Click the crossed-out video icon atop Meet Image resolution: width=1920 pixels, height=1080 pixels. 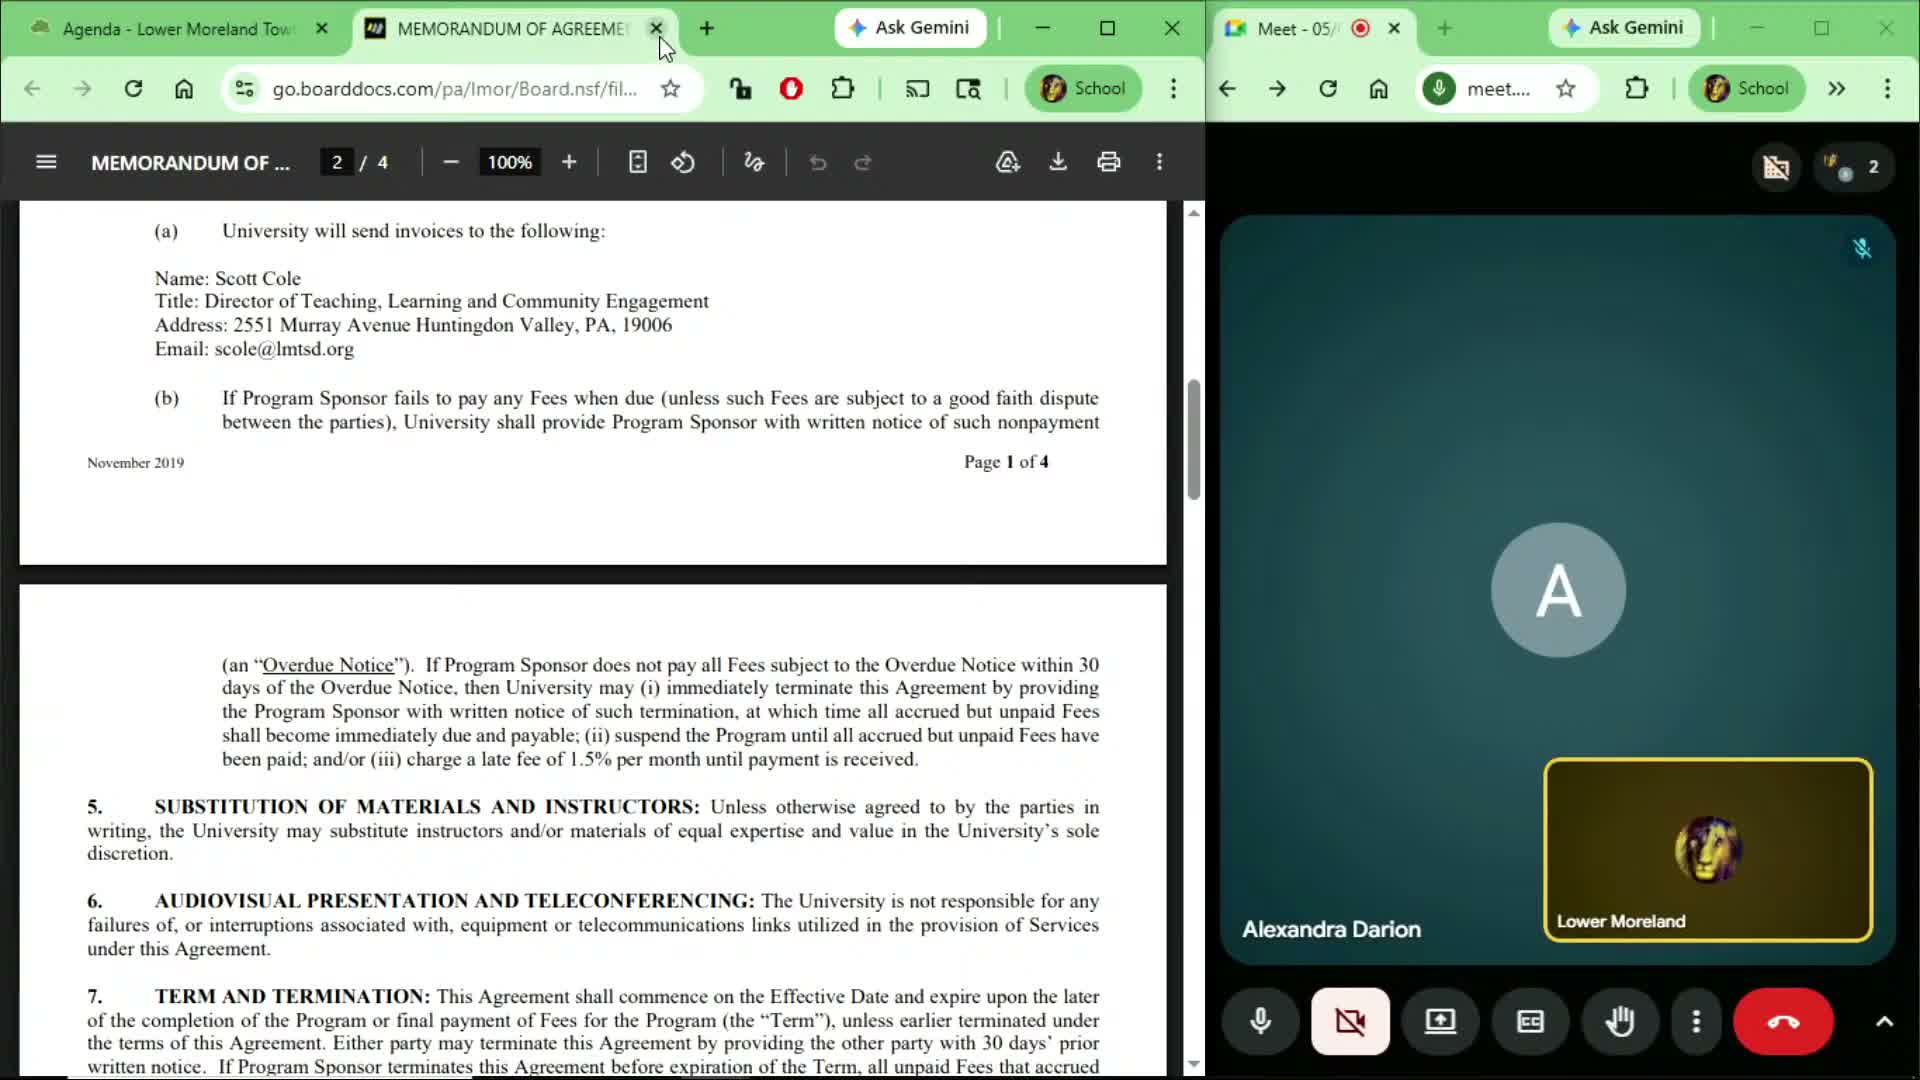click(1776, 167)
